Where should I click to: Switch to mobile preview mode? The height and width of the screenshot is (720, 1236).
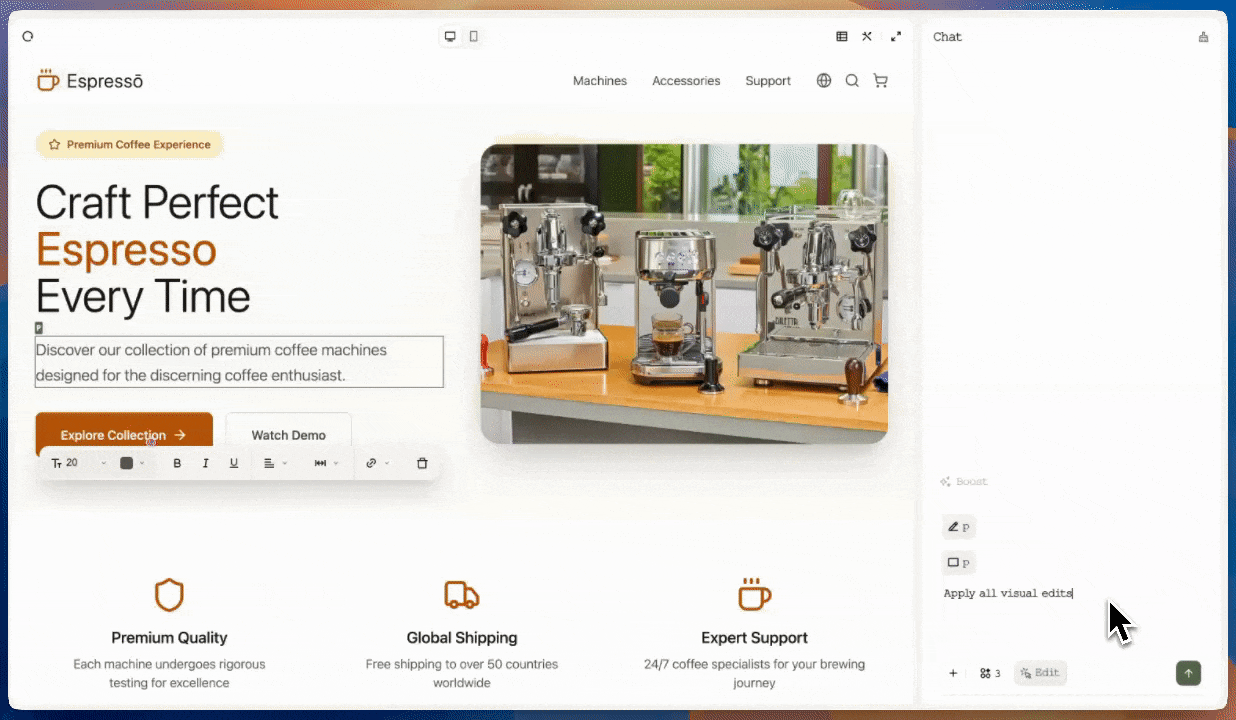point(474,36)
